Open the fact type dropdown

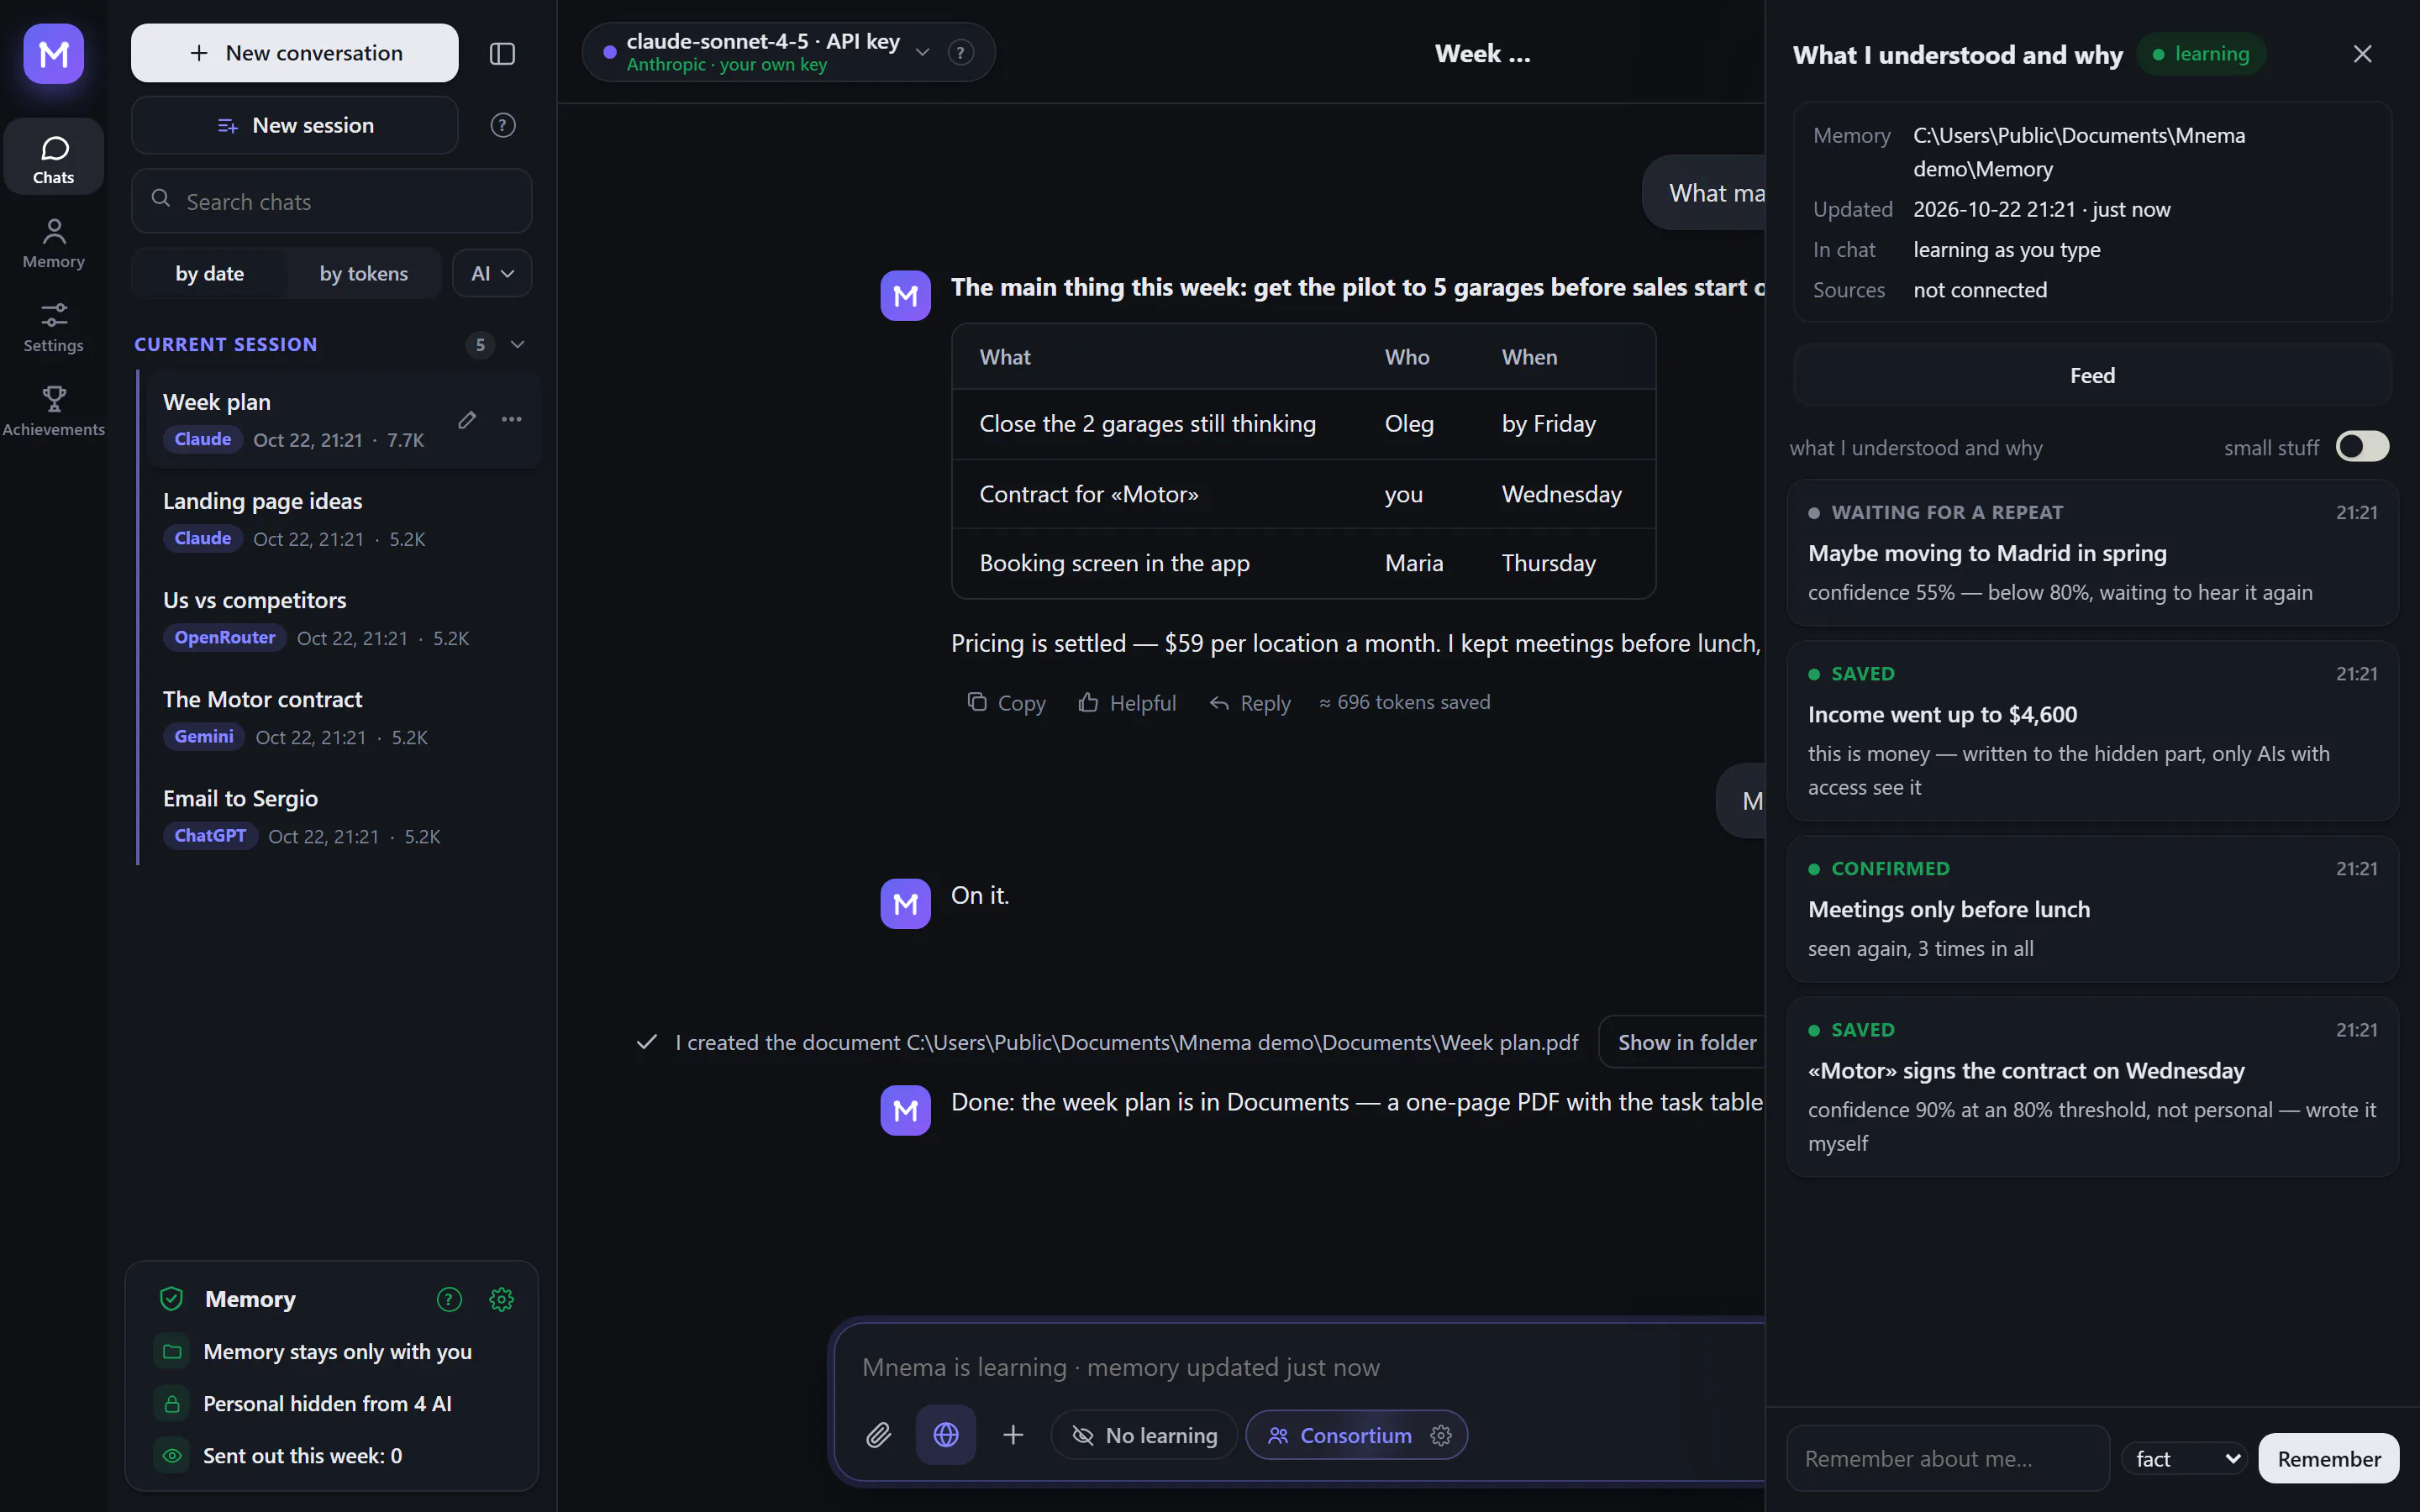[x=2184, y=1459]
